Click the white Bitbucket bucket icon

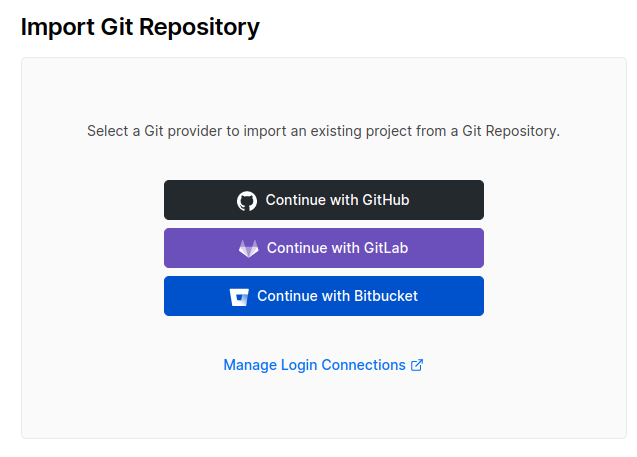pyautogui.click(x=239, y=297)
